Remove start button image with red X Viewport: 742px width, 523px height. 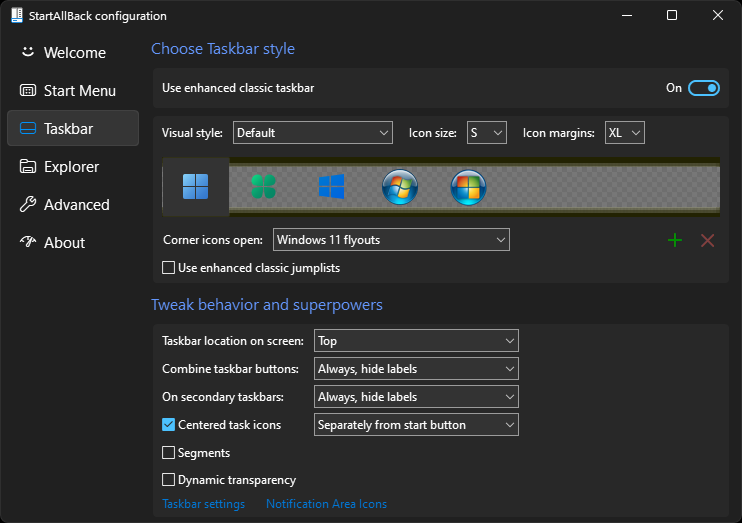pos(707,240)
